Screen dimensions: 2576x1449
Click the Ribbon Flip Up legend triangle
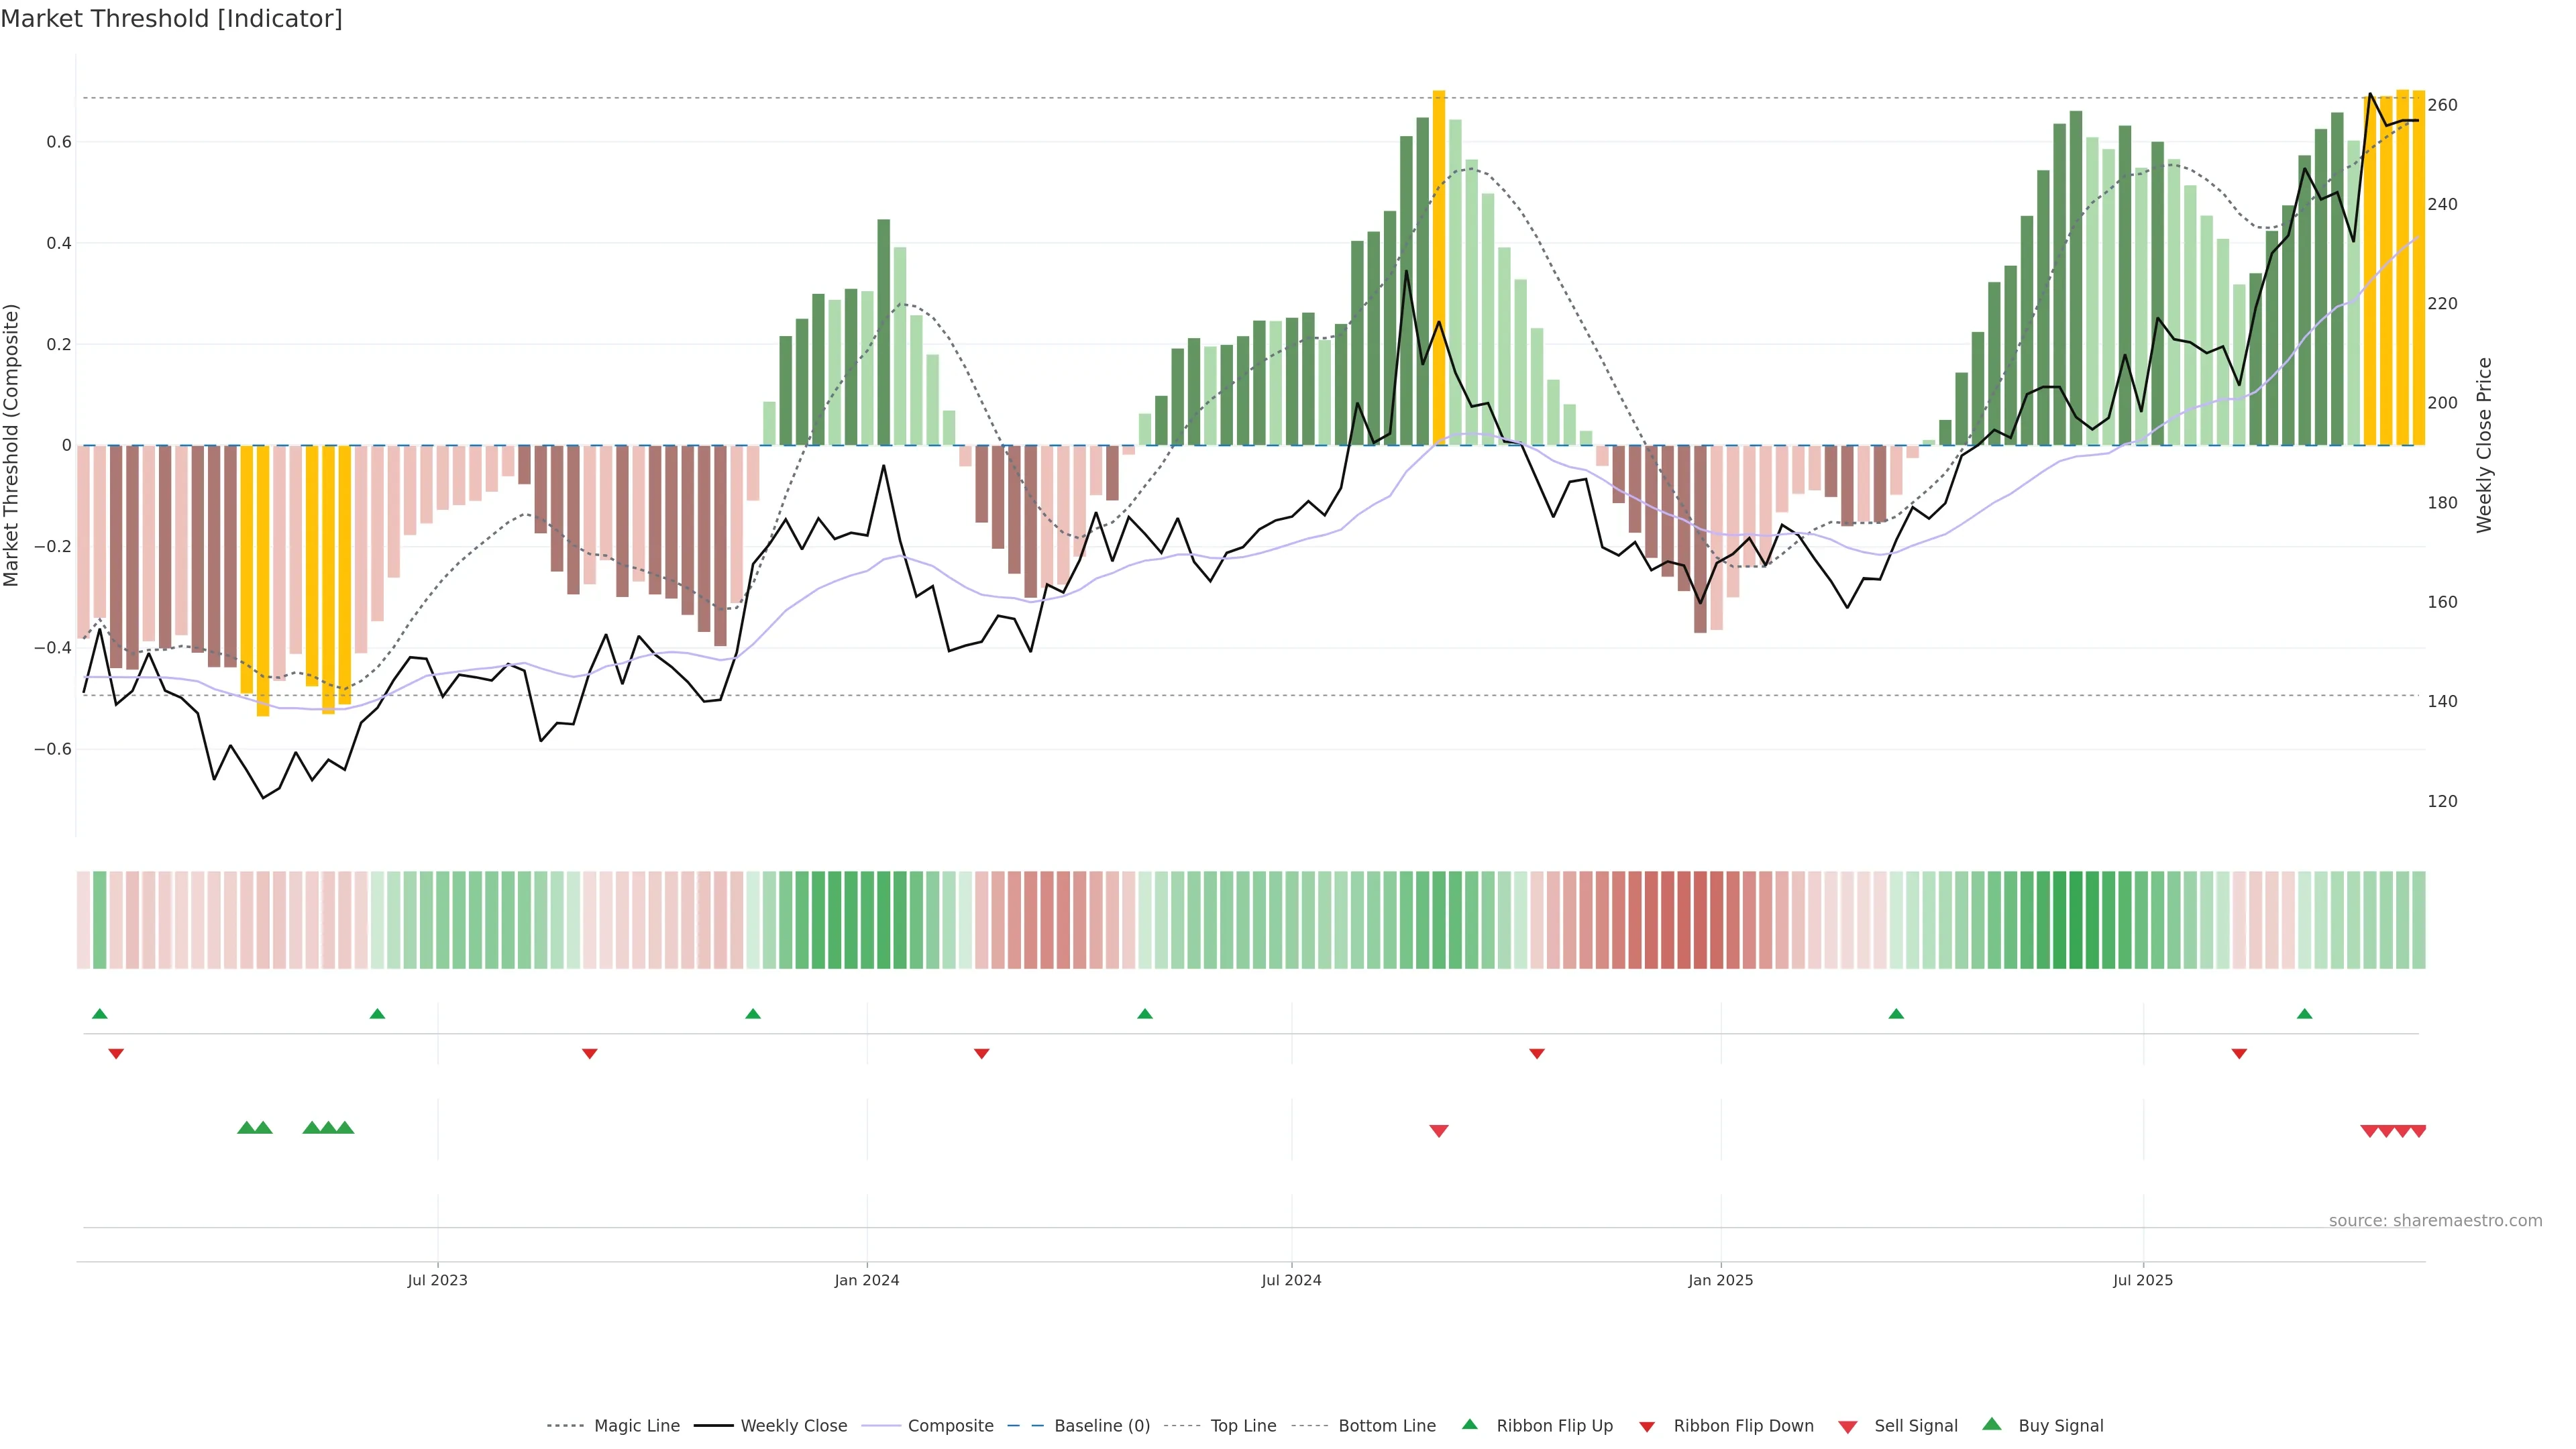[x=1469, y=1424]
